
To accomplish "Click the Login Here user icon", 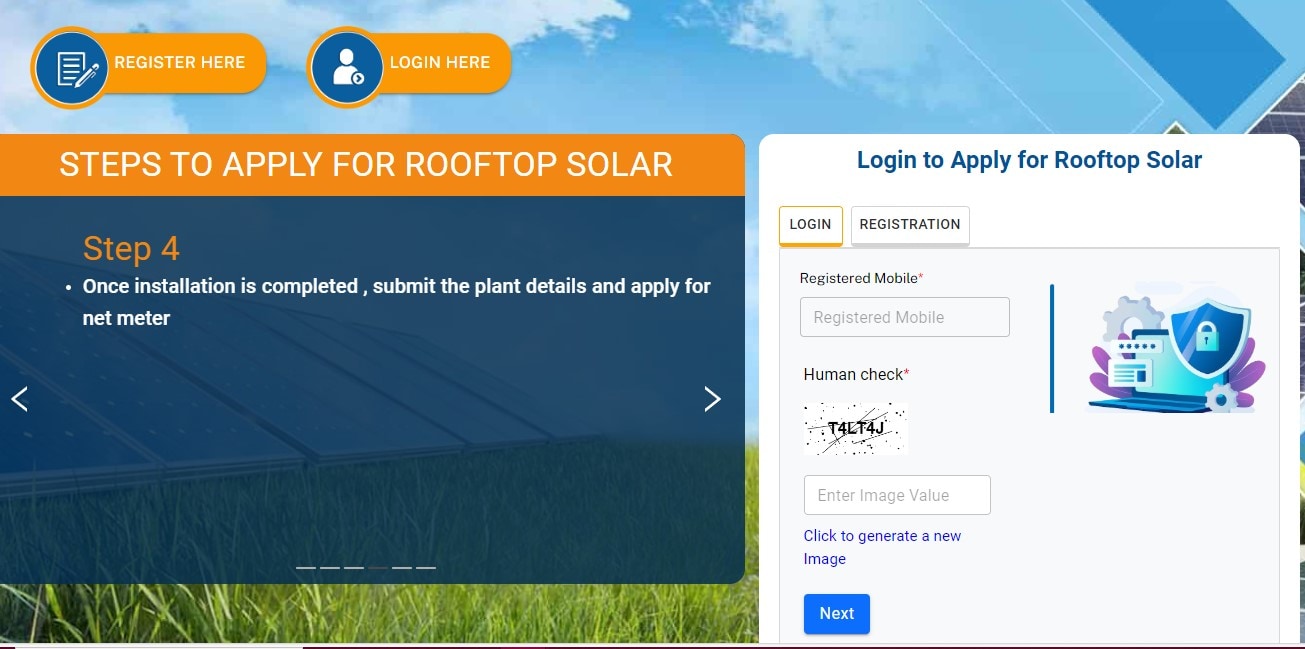I will 347,66.
